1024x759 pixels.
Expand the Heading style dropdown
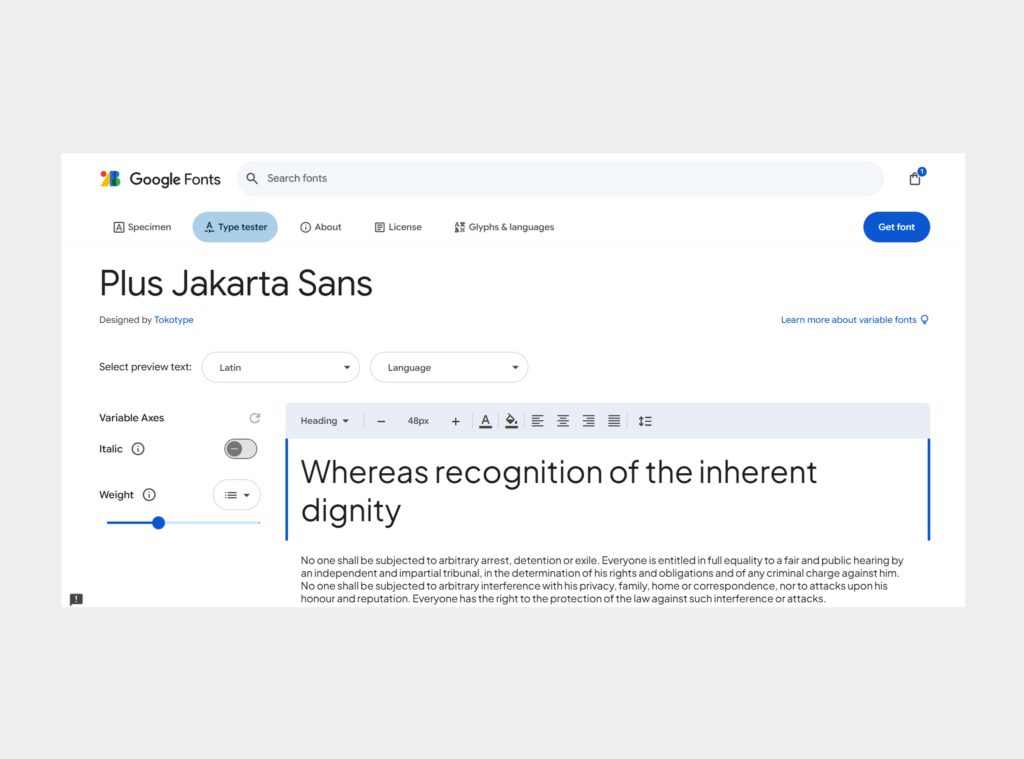325,421
